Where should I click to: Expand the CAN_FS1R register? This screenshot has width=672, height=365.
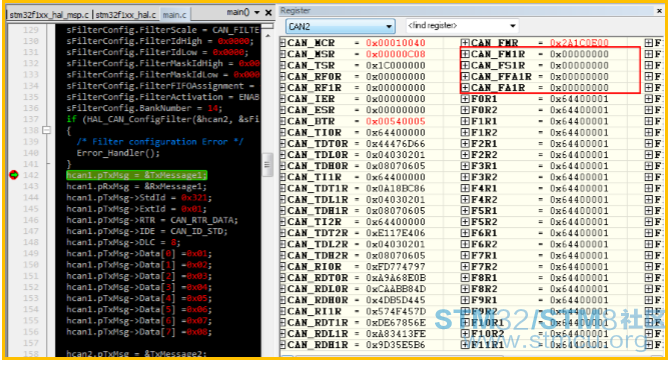[x=465, y=65]
